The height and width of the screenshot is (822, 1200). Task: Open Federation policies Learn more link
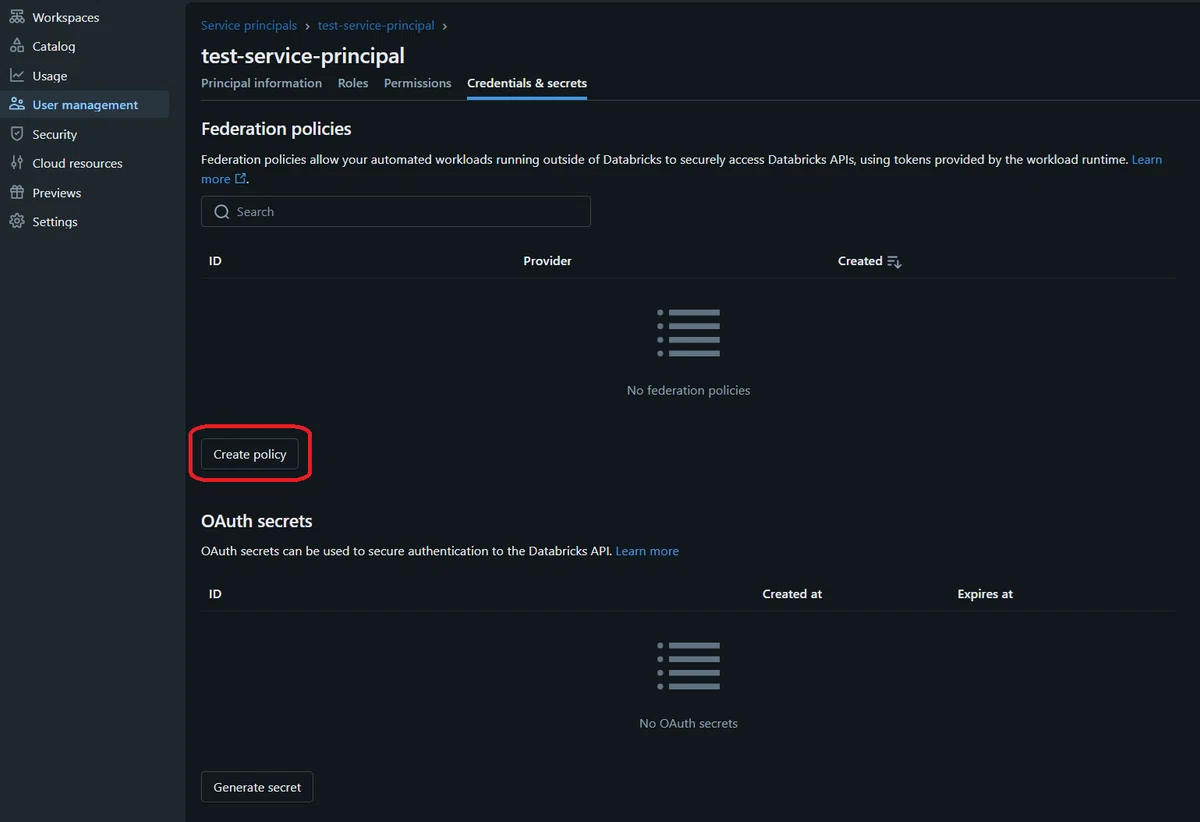click(1147, 160)
